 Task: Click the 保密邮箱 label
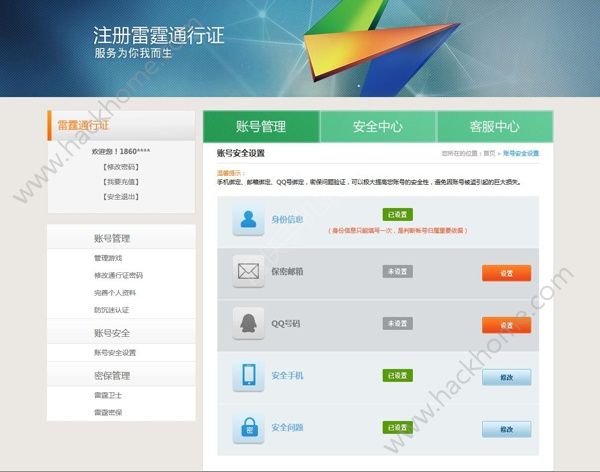(x=287, y=271)
